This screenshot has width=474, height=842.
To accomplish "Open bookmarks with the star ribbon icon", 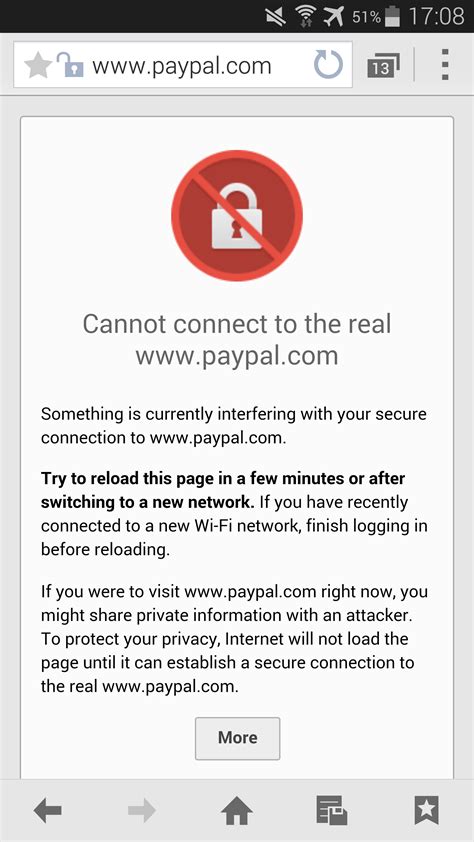I will pos(427,810).
